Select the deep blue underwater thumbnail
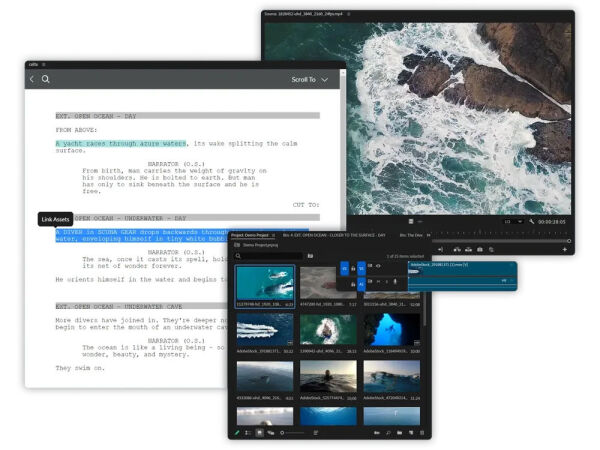Screen dimensions: 600x450 (x=328, y=416)
